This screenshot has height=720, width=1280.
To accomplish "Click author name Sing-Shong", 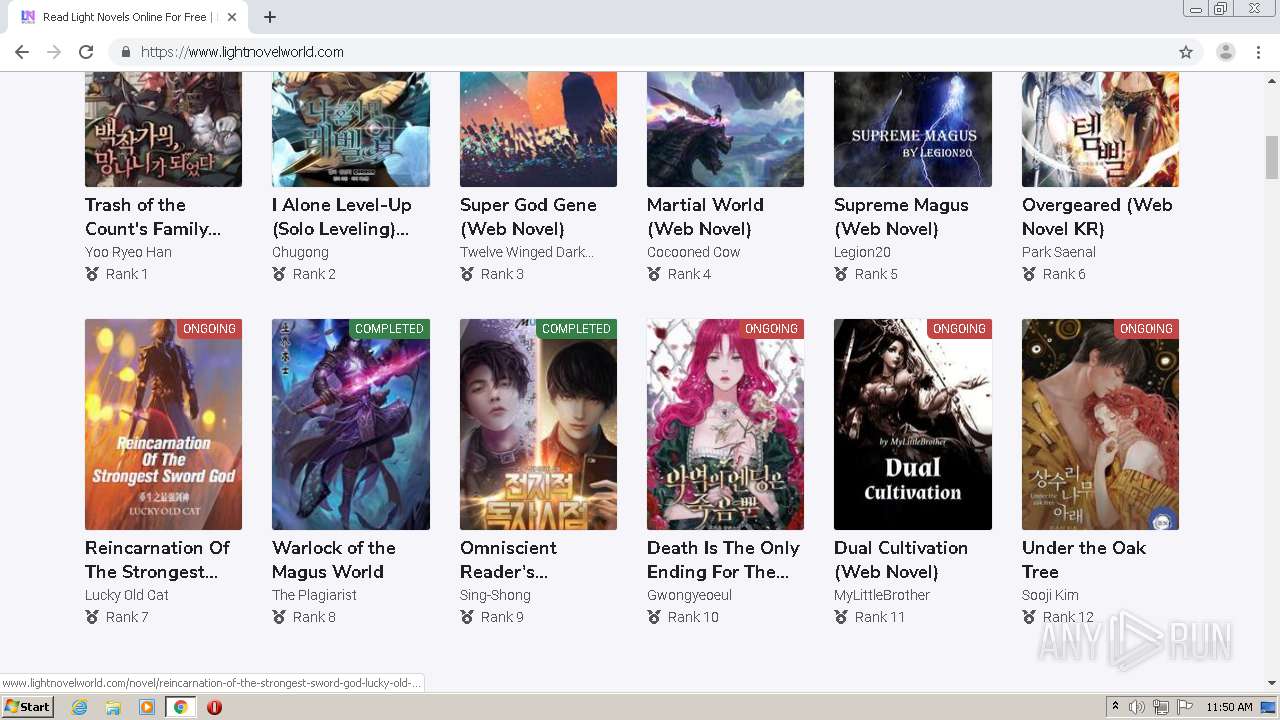I will coord(495,595).
